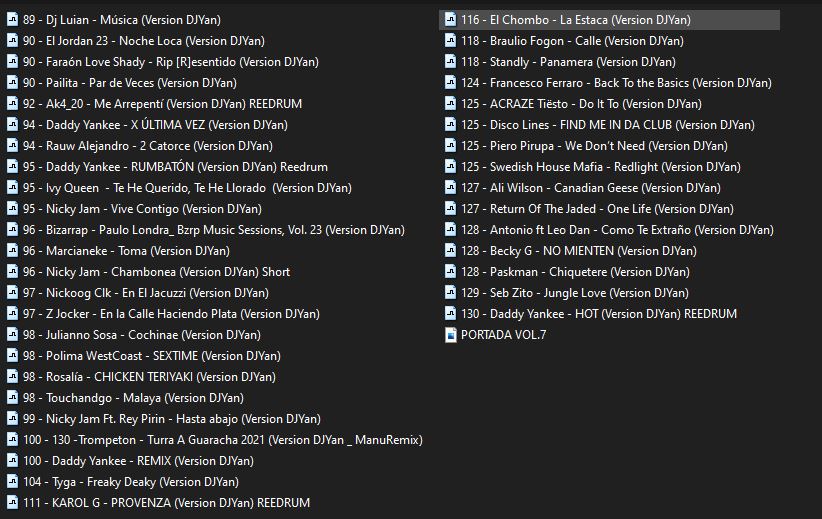Screen dimensions: 822x519
Task: Click the icon beside Swedish House Mafia - Redlight
Action: pos(450,166)
